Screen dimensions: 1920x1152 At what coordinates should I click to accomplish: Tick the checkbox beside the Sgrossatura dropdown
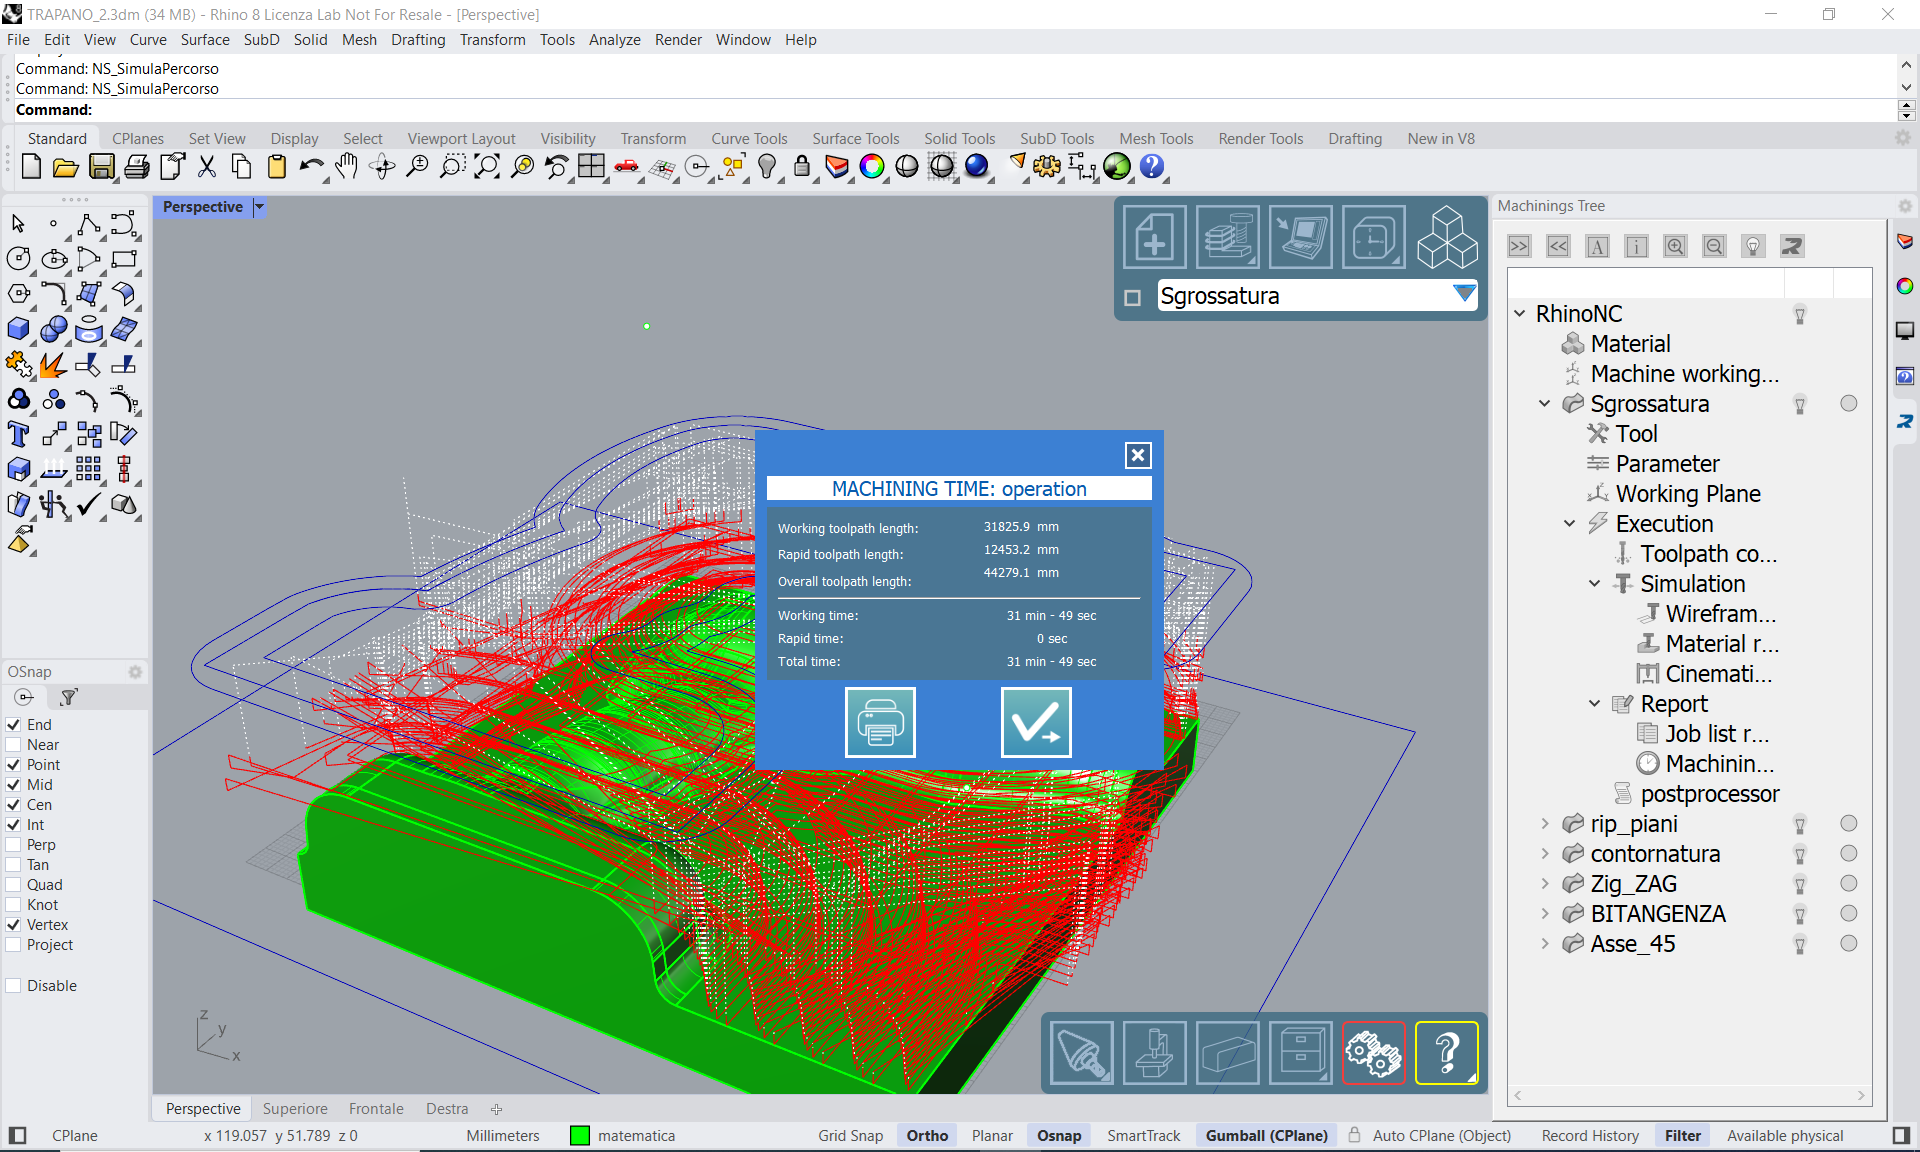pyautogui.click(x=1133, y=298)
